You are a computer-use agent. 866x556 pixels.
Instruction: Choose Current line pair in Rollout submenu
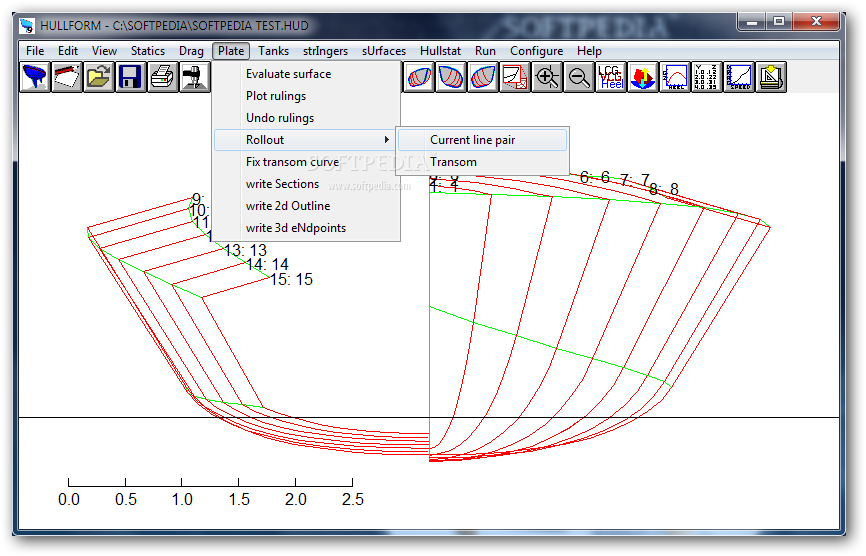click(482, 140)
